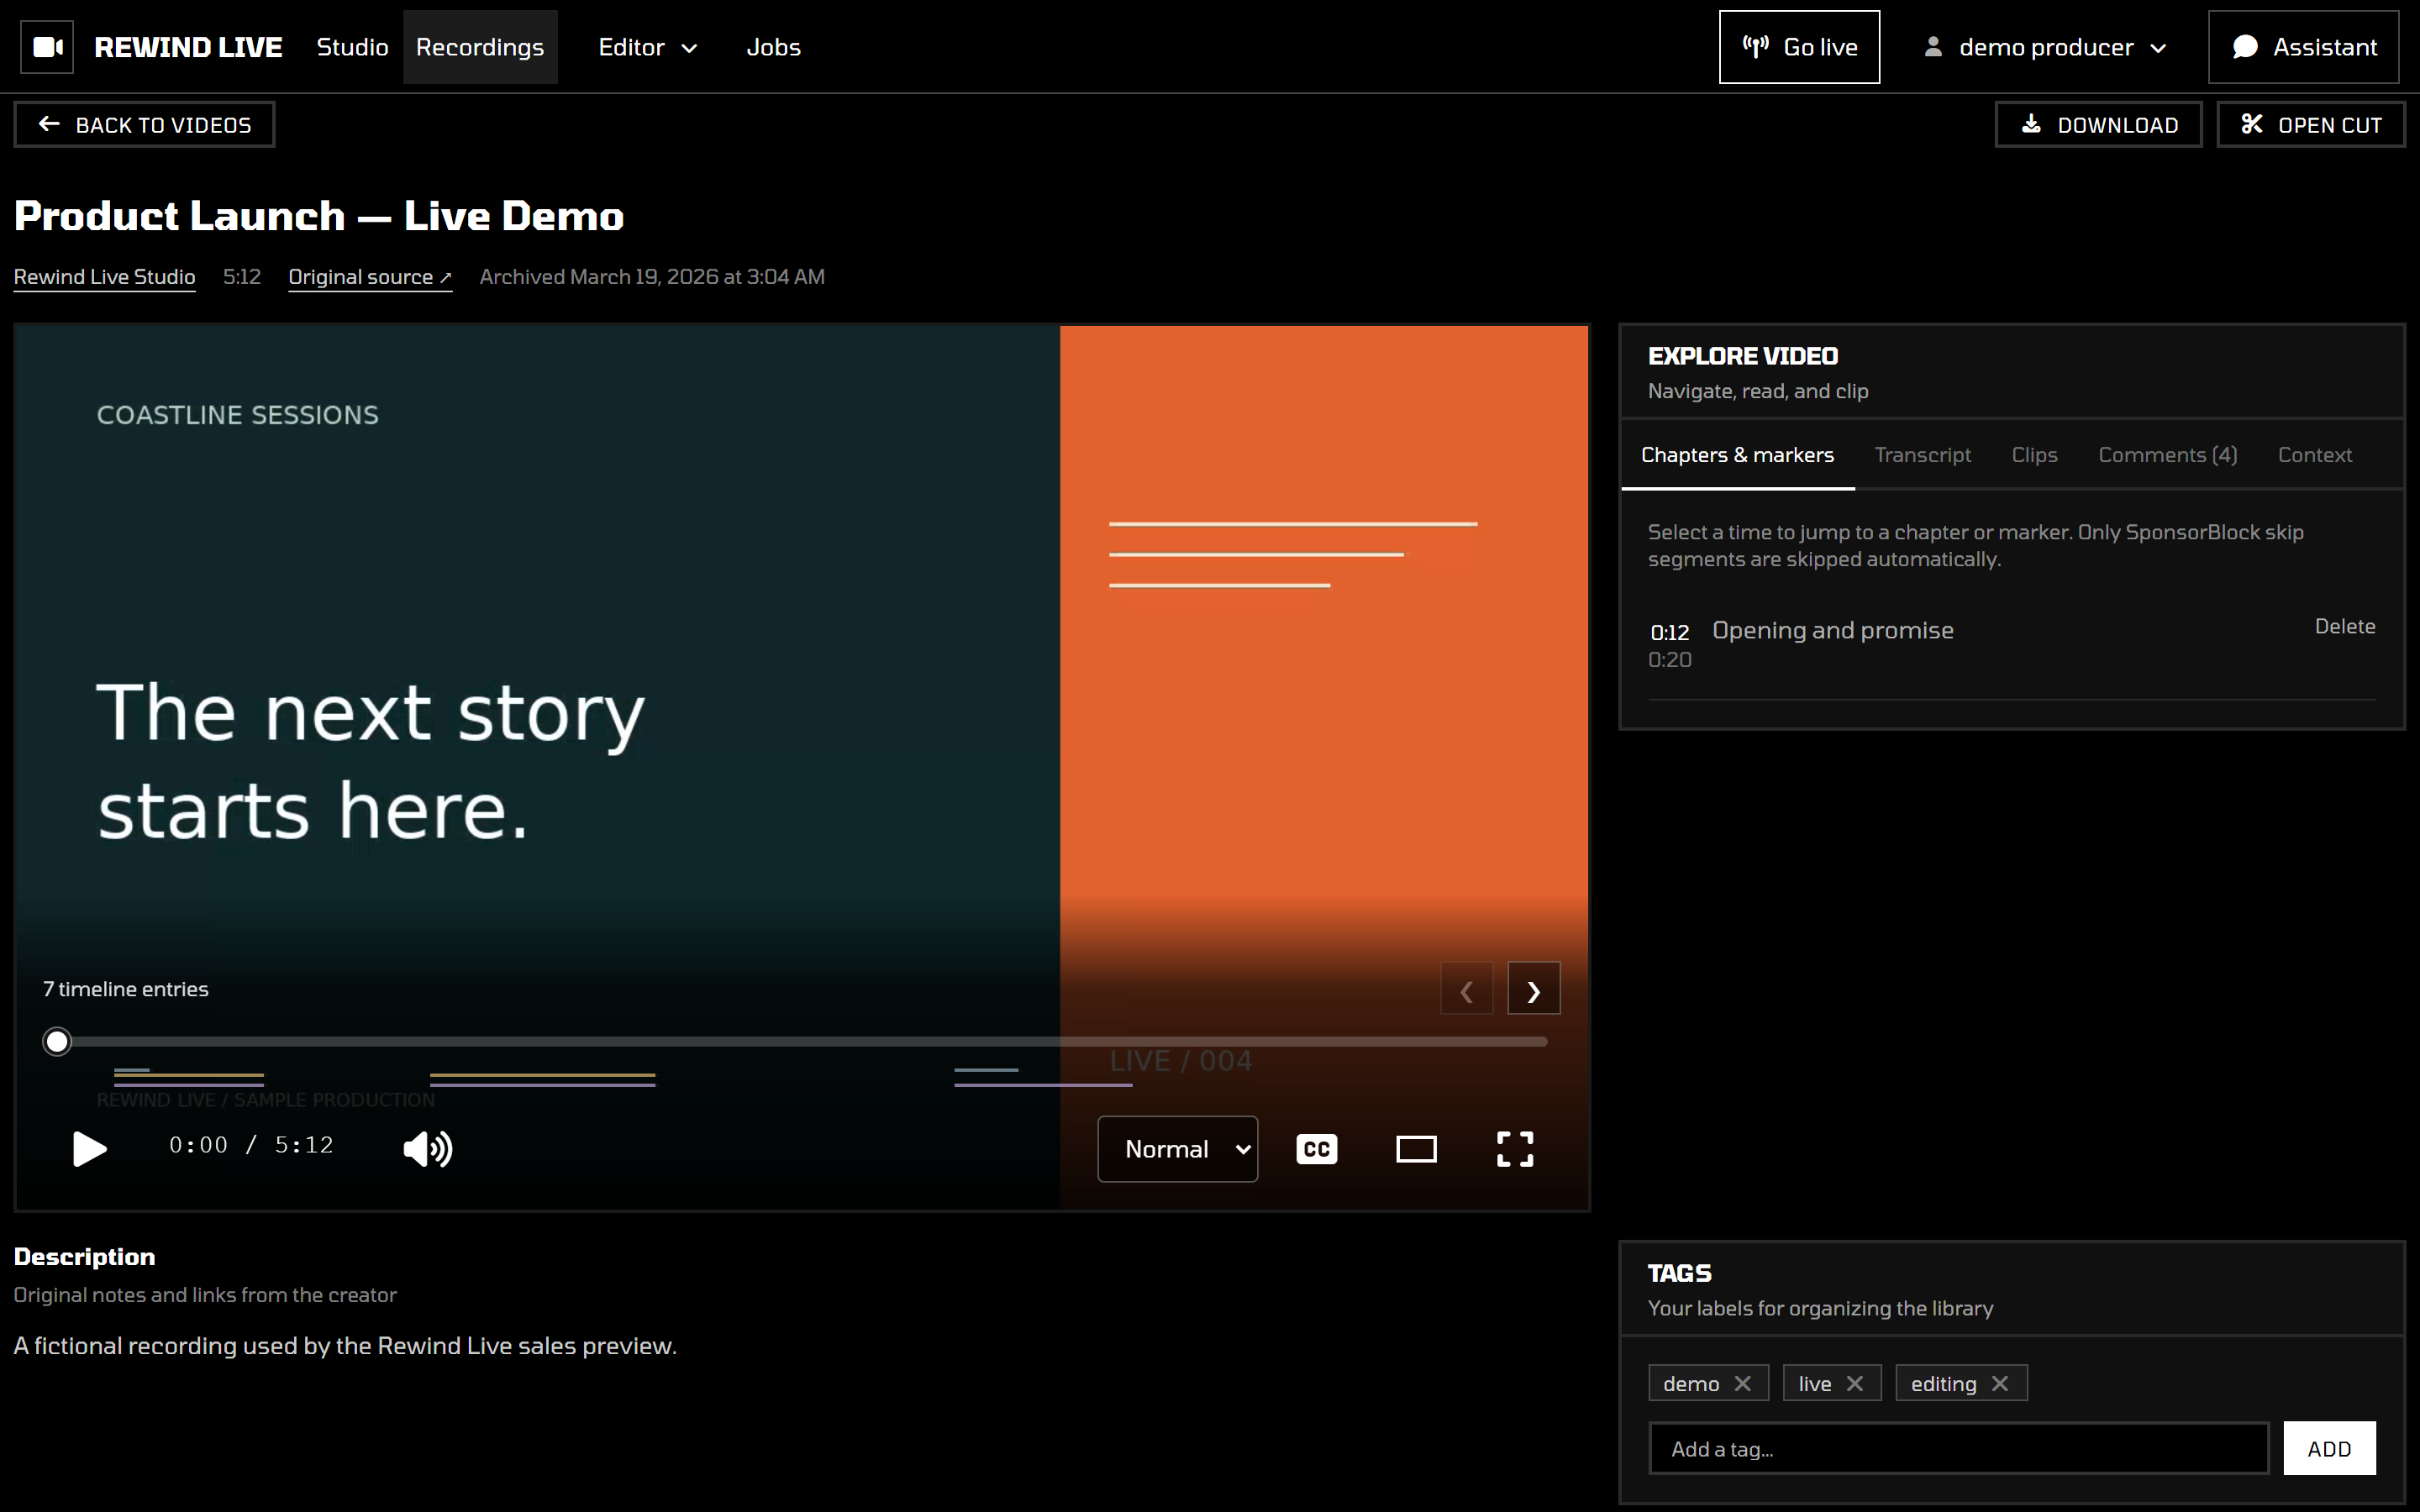Focus the Add a tag input field
The image size is (2420, 1512).
pos(1958,1448)
